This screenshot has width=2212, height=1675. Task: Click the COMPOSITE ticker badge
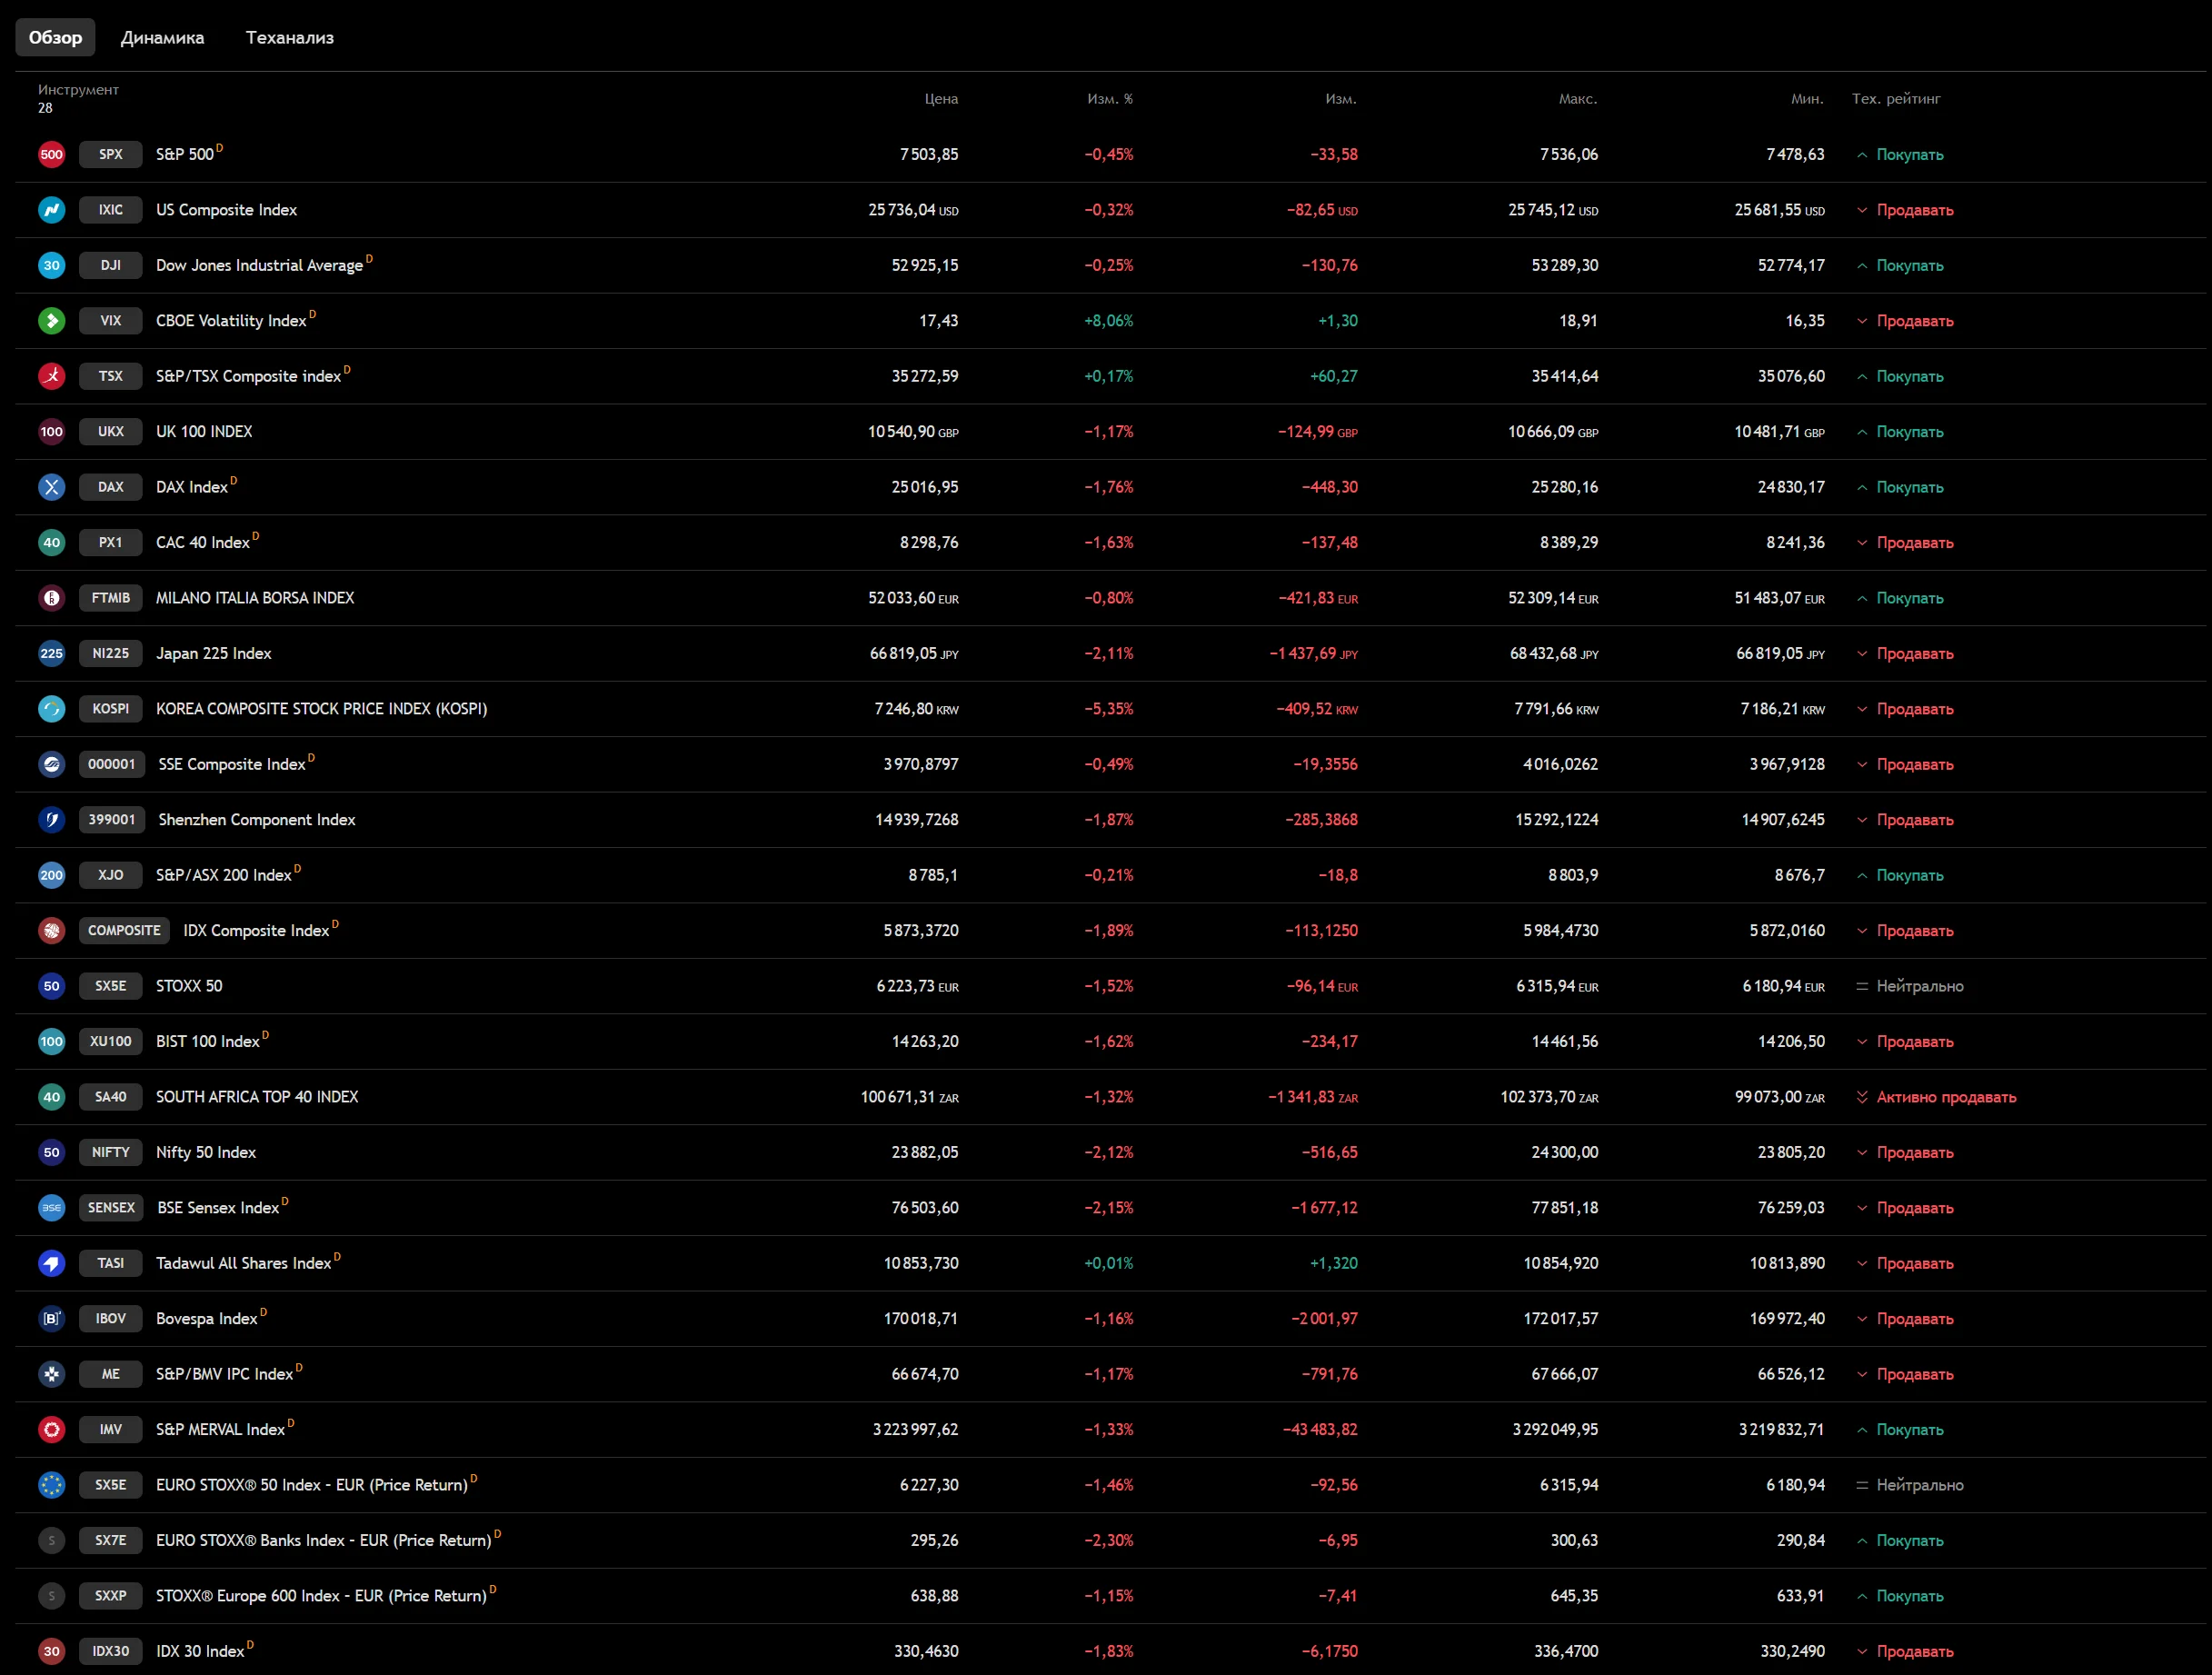[124, 931]
